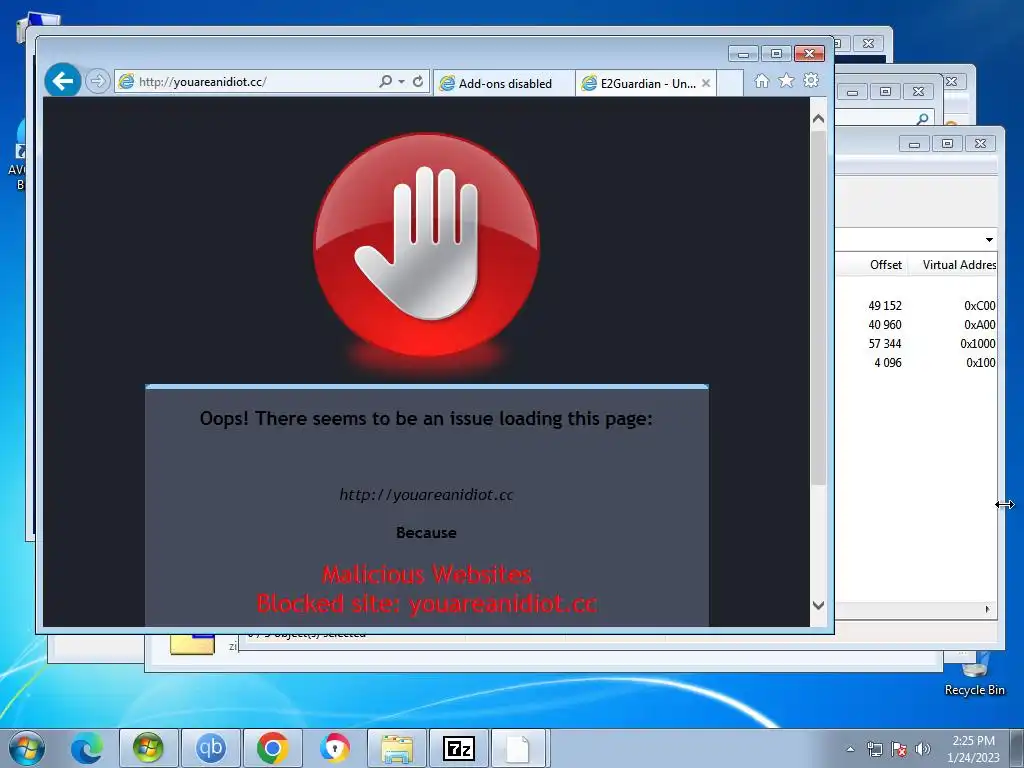Click the red stop hand graphic
Image resolution: width=1024 pixels, height=768 pixels.
click(x=426, y=245)
